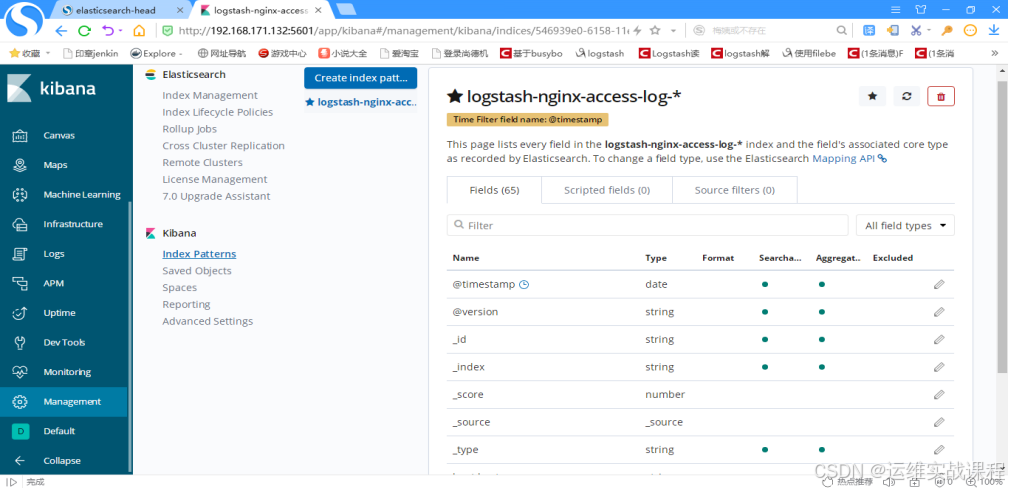Image resolution: width=1009 pixels, height=489 pixels.
Task: Open Cross Cluster Replication link
Action: [223, 145]
